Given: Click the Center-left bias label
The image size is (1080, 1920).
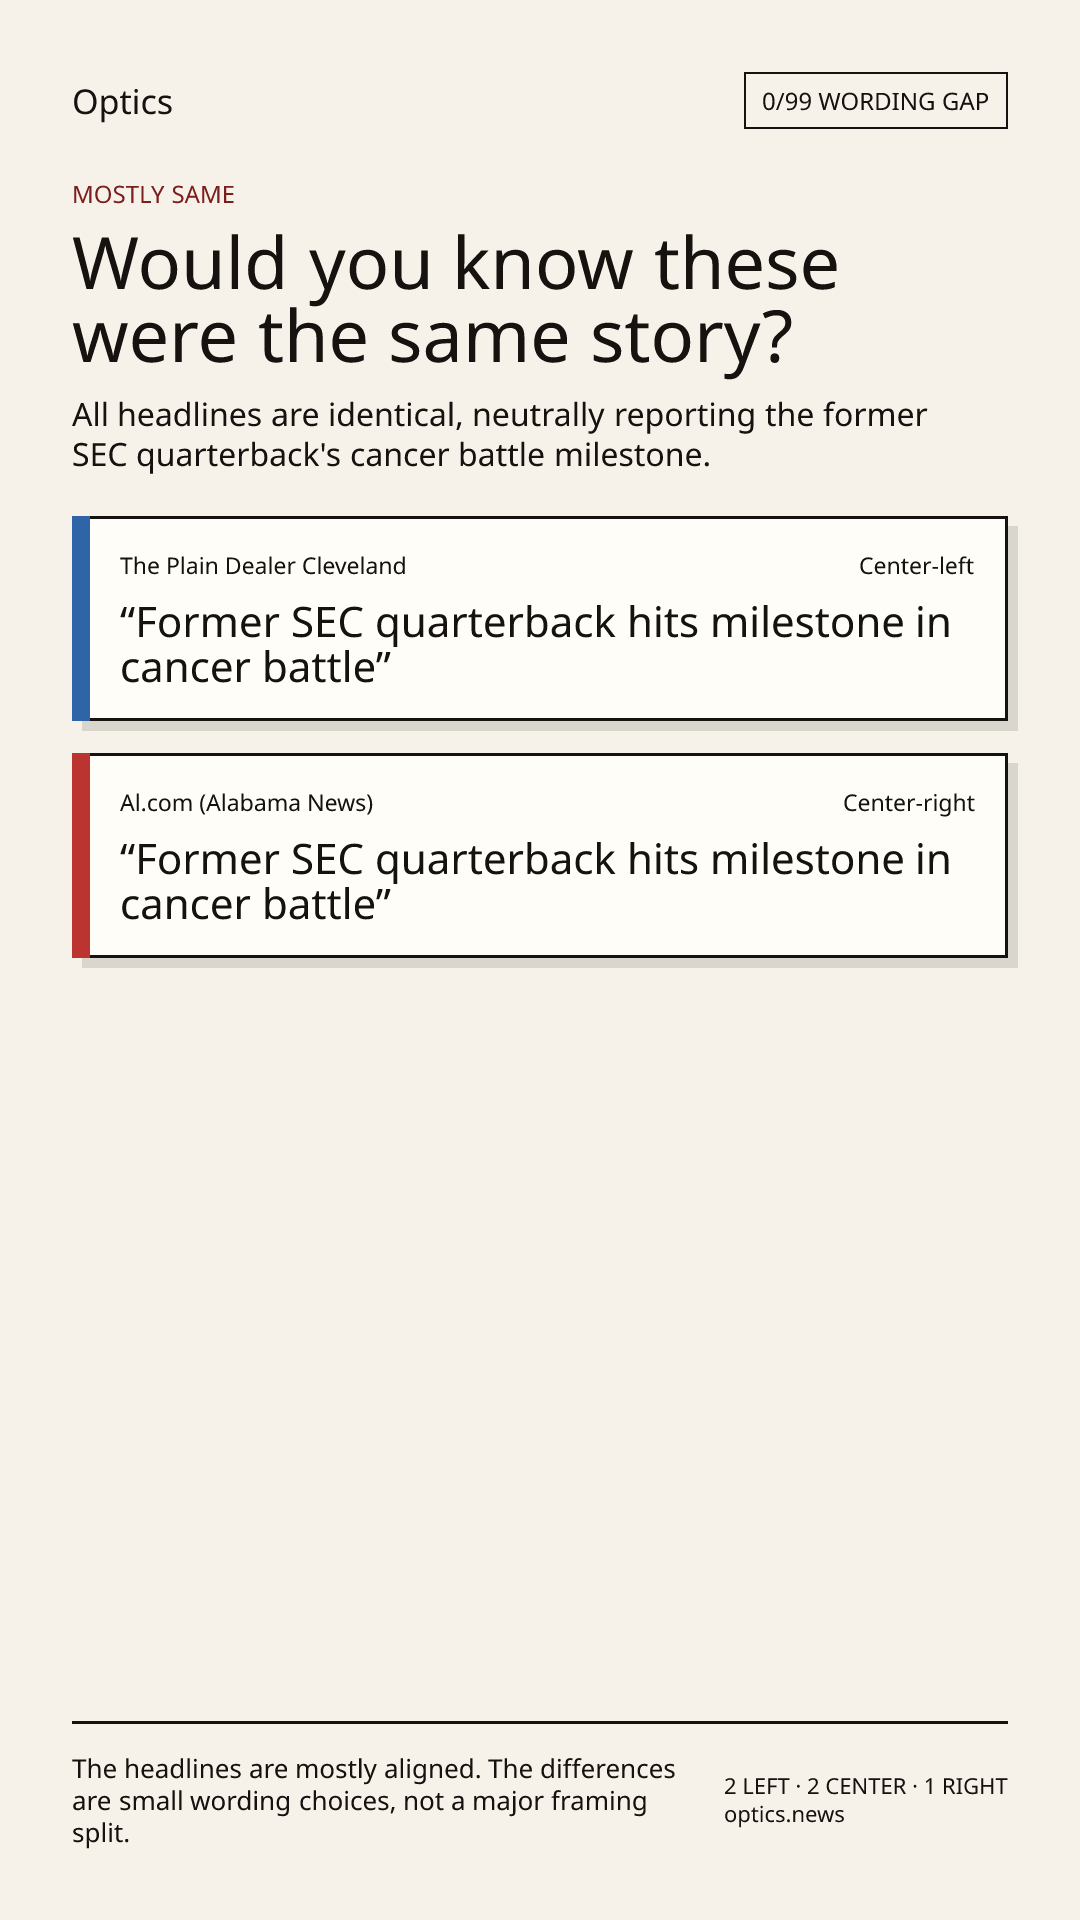Looking at the screenshot, I should click(x=916, y=566).
